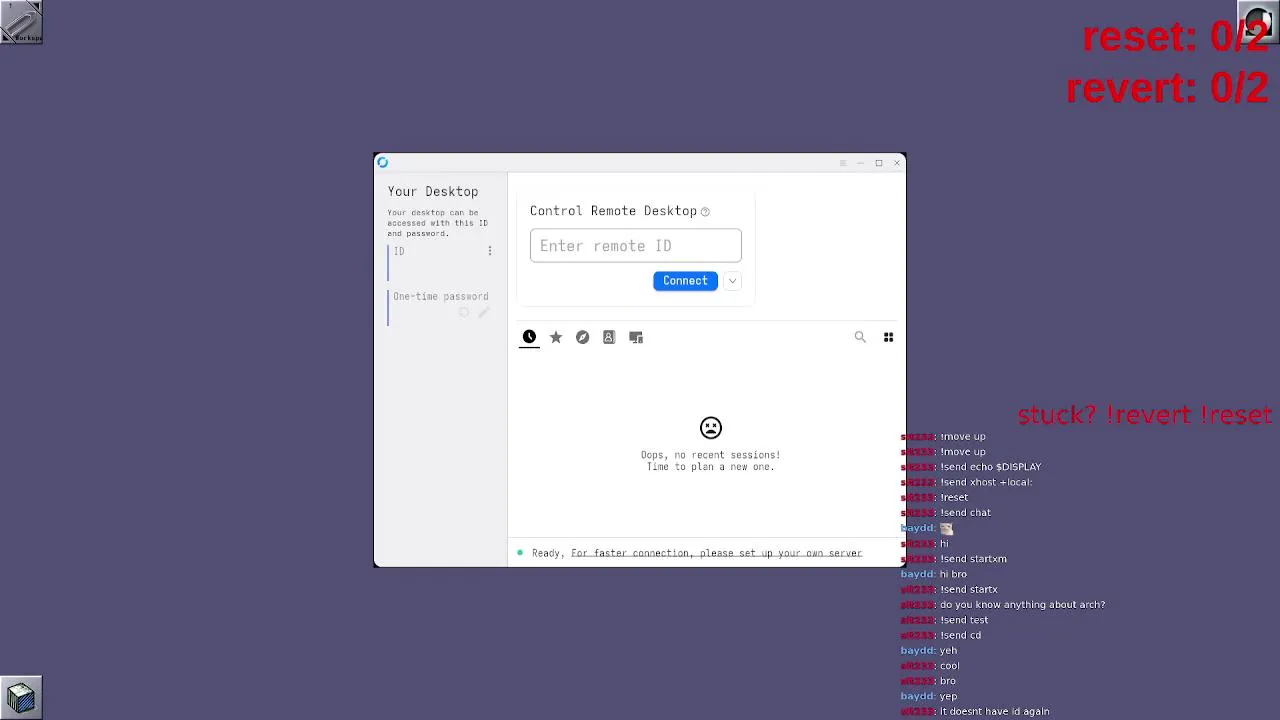1280x720 pixels.
Task: Click the RustDesk logo in title bar
Action: point(382,162)
